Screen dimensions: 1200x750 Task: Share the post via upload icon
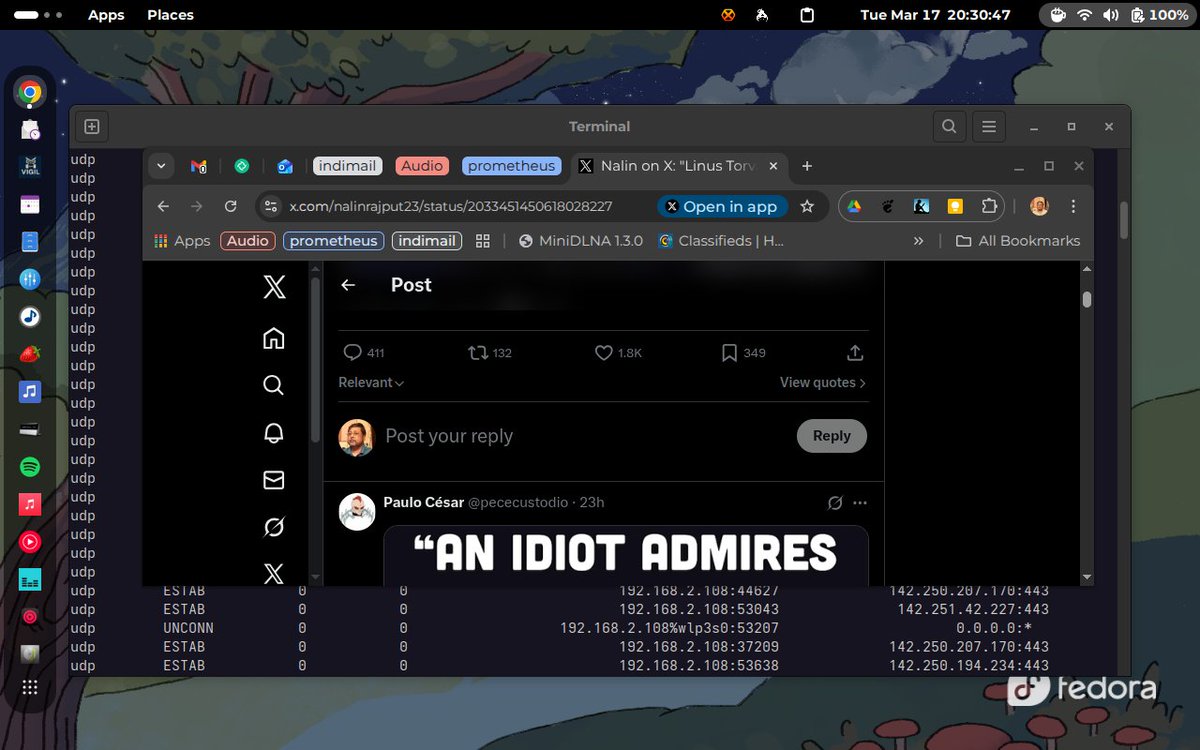[x=855, y=353]
